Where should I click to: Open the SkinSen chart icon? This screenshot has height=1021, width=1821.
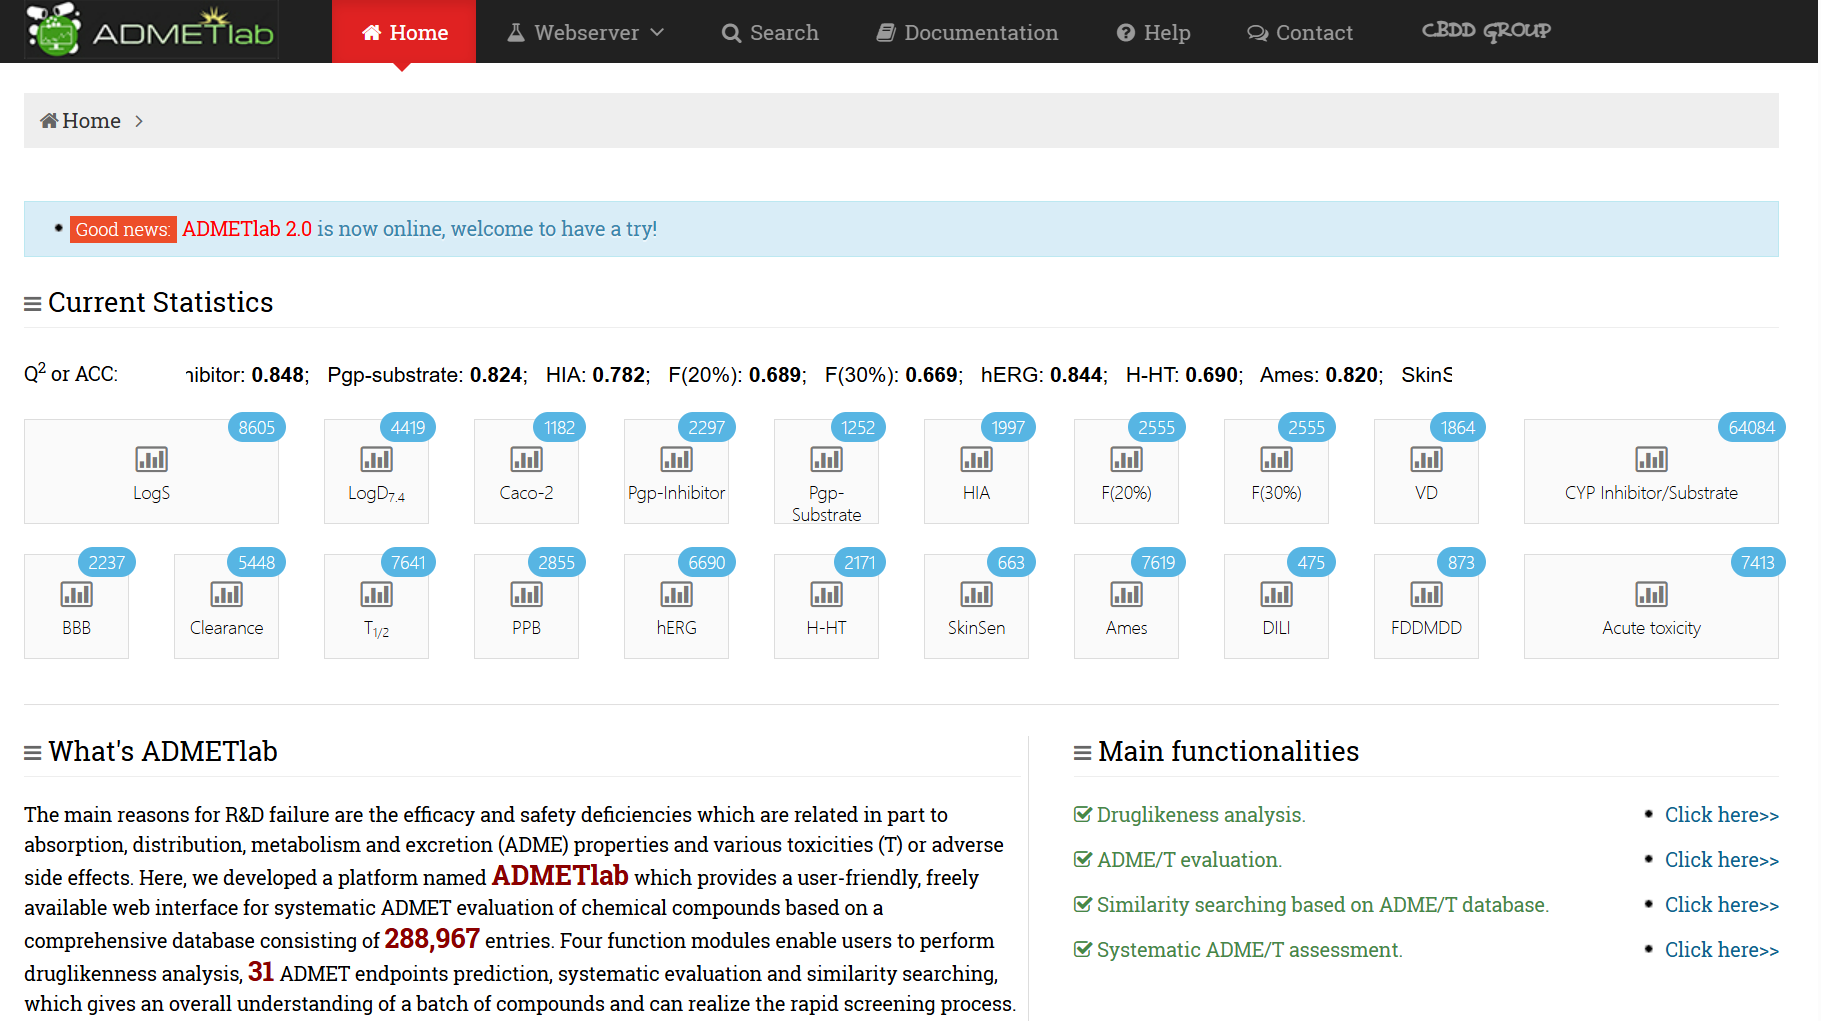point(976,594)
